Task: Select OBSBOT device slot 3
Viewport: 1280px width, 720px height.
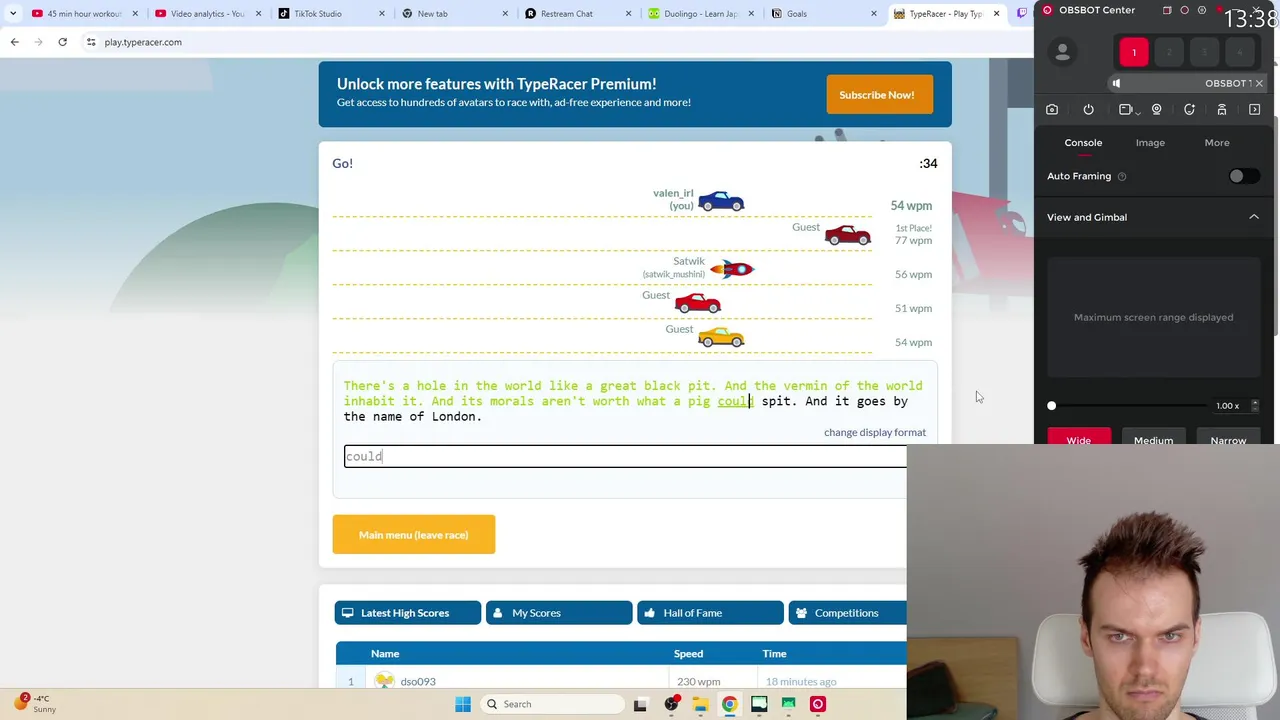Action: point(1204,52)
